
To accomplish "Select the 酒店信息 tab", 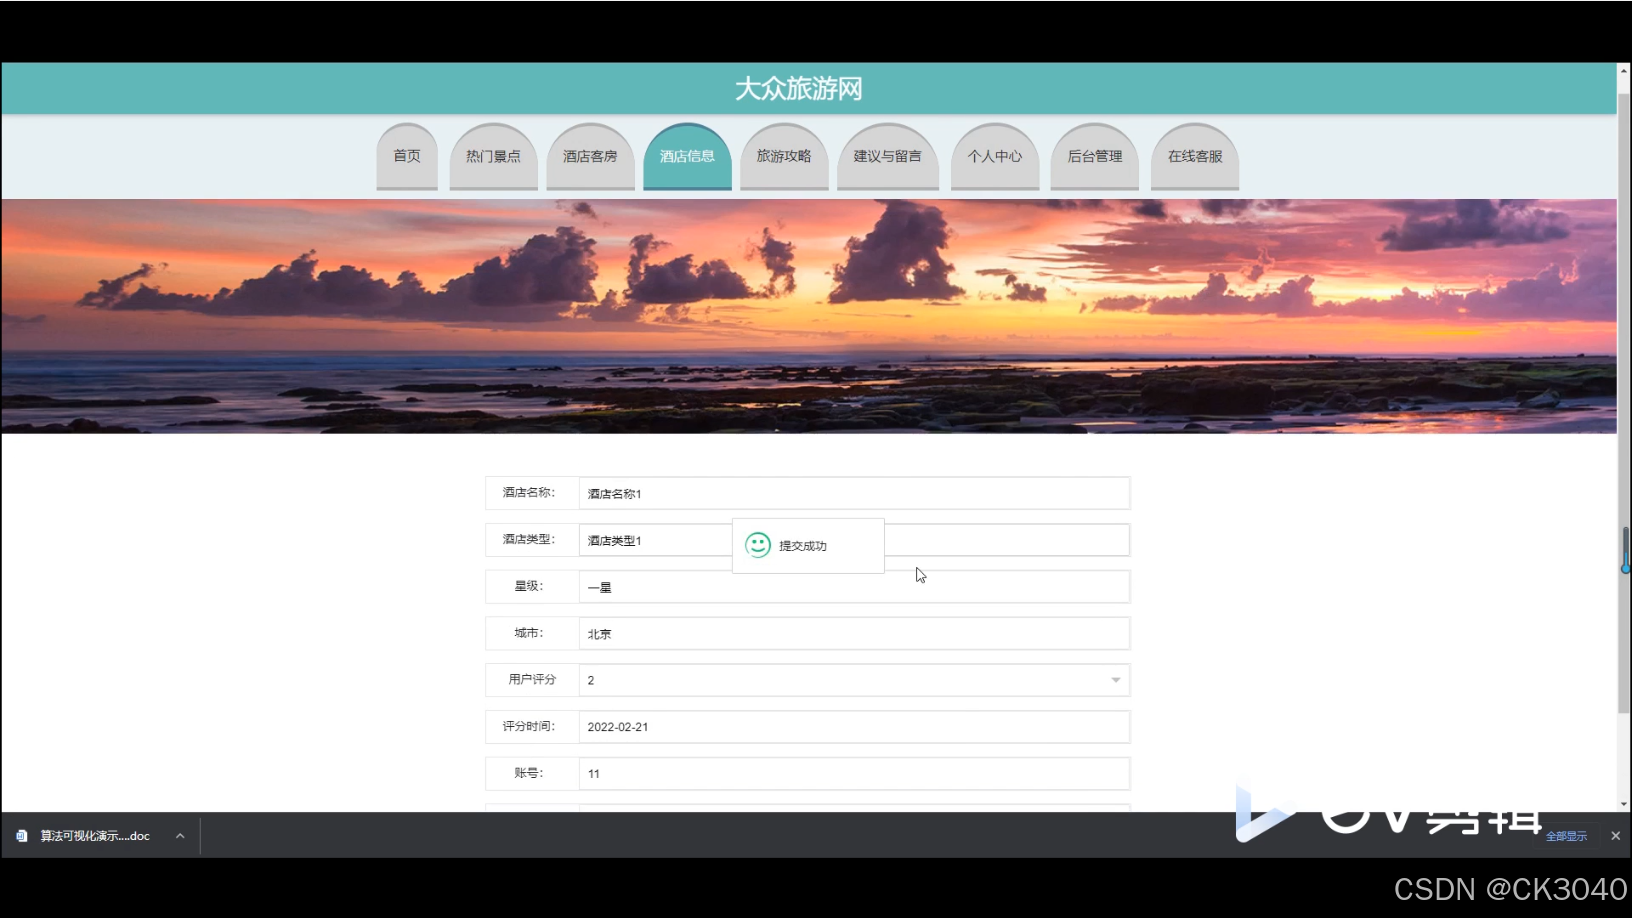I will coord(687,156).
